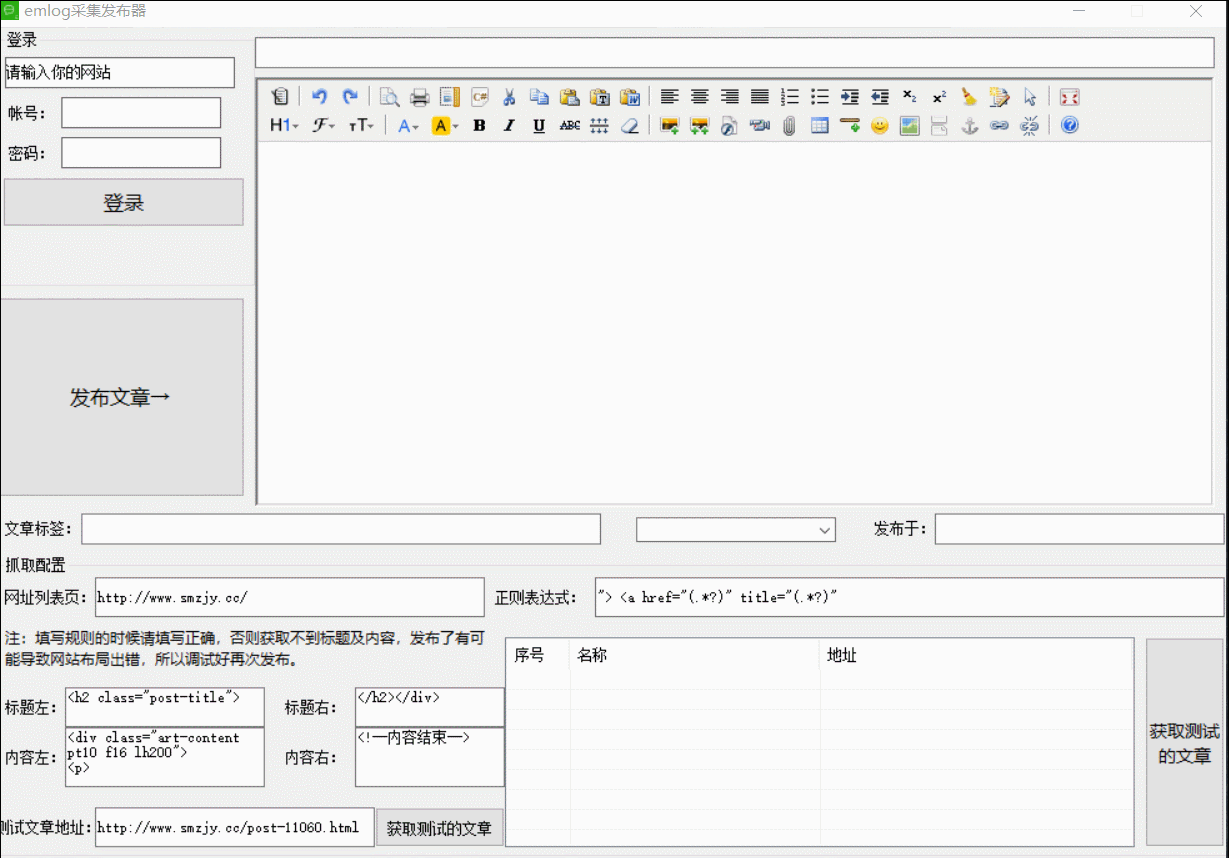Increase indent

[850, 97]
